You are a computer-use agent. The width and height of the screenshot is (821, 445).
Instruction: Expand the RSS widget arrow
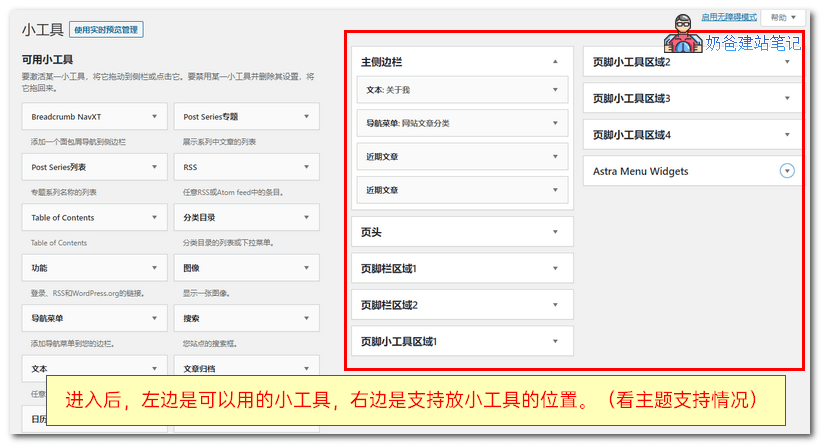tap(306, 167)
